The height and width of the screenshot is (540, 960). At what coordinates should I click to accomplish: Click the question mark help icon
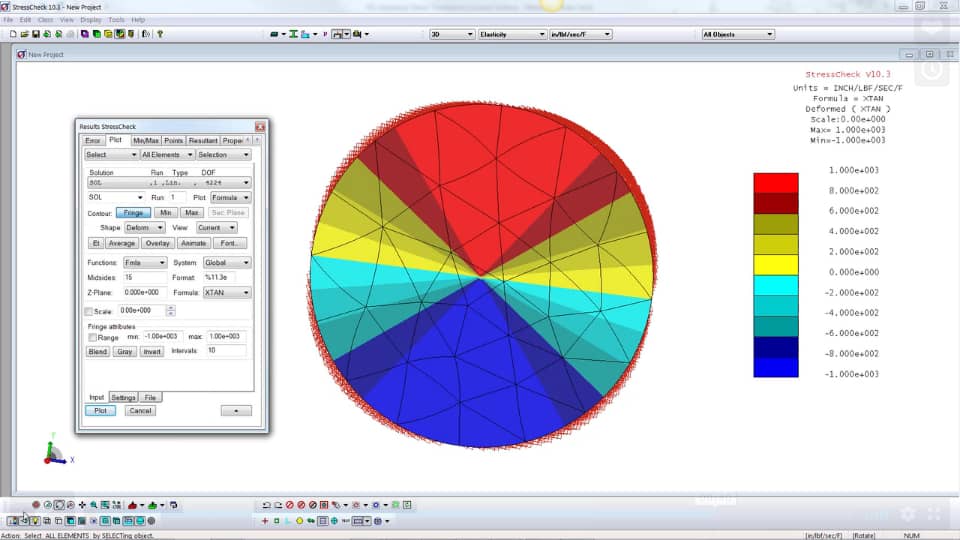tap(160, 34)
